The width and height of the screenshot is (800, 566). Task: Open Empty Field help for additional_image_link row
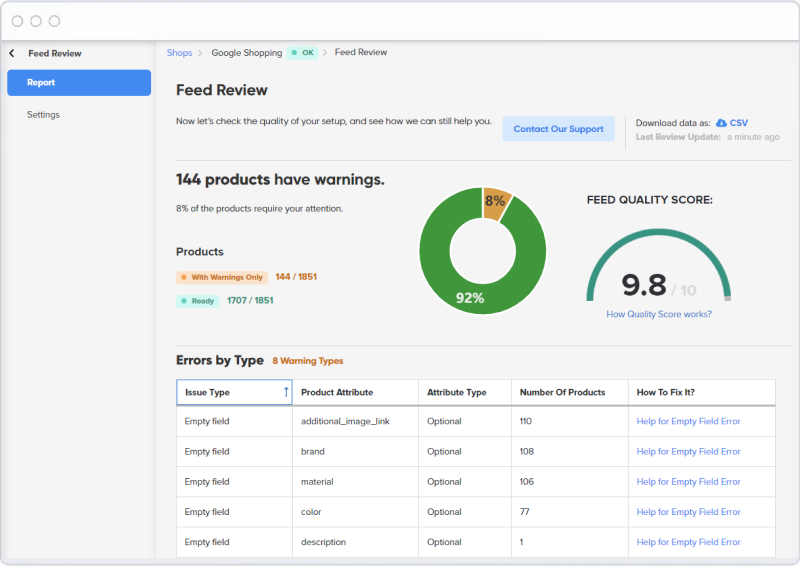[x=688, y=421]
